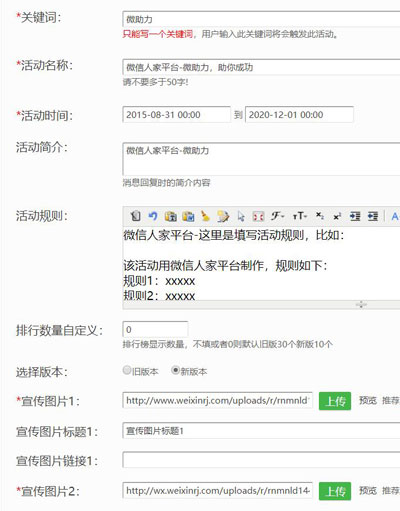
Task: Click the 宣传图片标题1 input field
Action: point(261,431)
